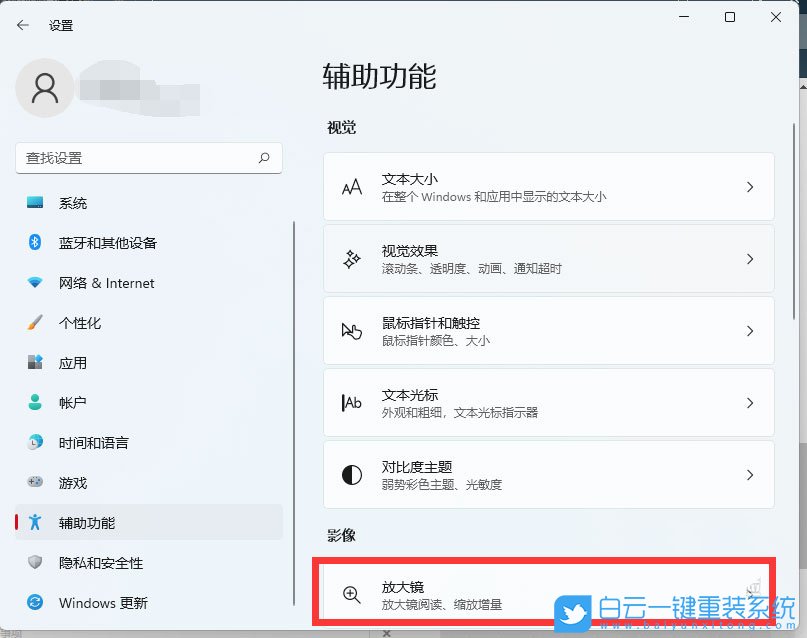
Task: Expand the 对比度主题 row chevron
Action: [x=750, y=475]
